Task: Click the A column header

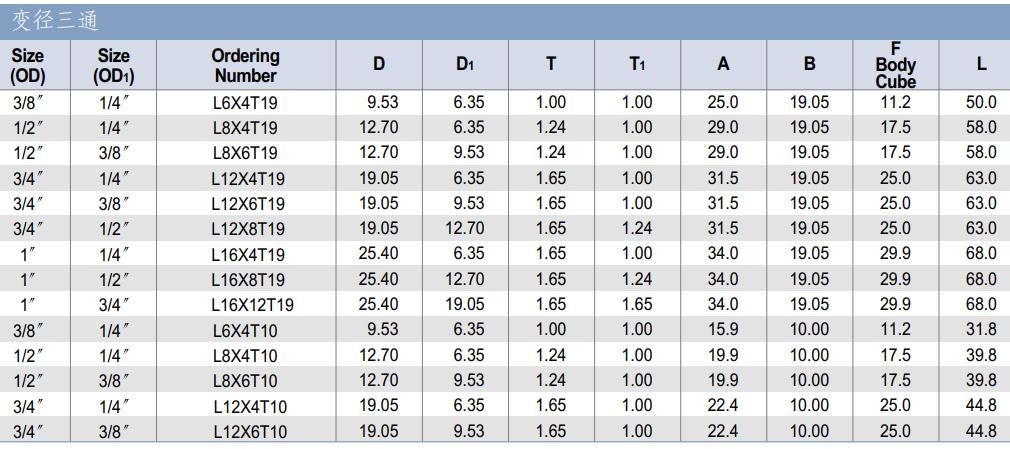Action: [x=723, y=64]
